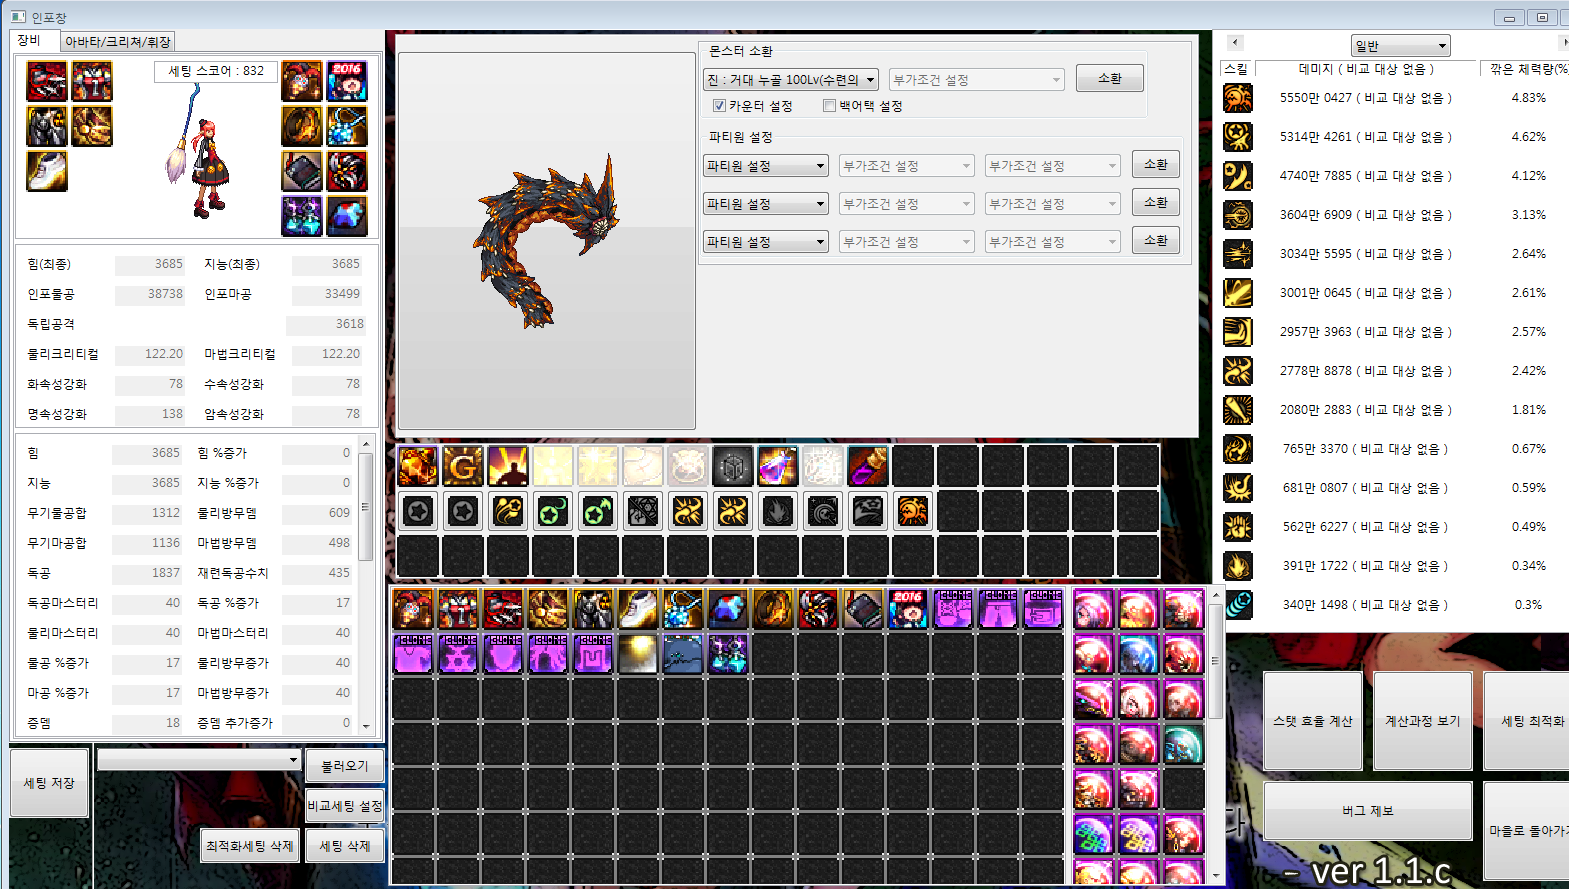
Task: Select the 2016 title icon in equipment panel
Action: coord(347,81)
